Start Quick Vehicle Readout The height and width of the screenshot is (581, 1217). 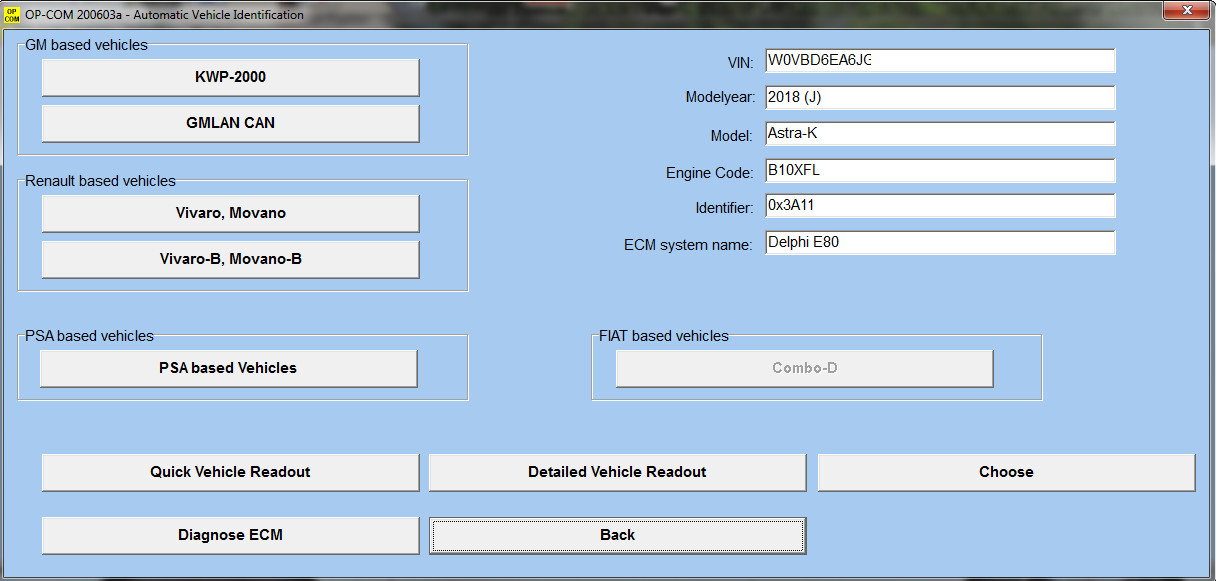(230, 472)
